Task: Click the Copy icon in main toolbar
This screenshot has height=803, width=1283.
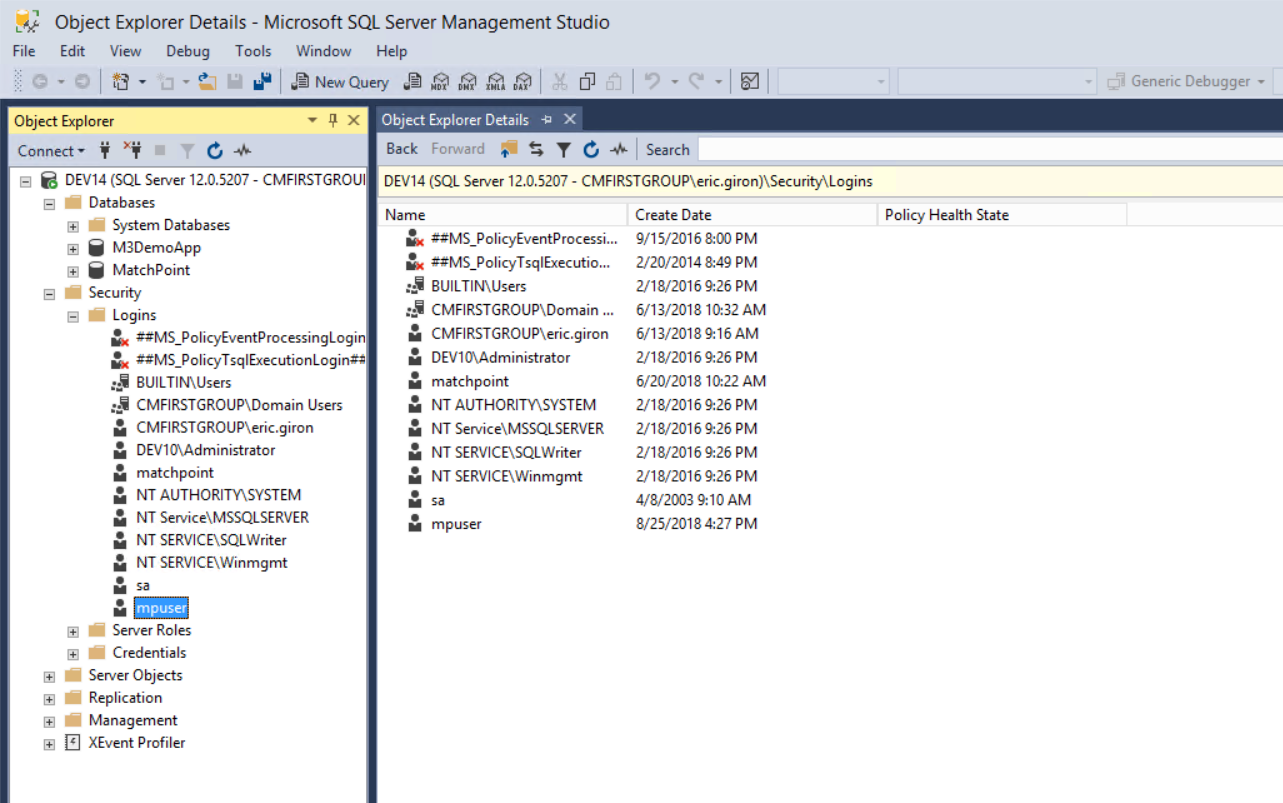Action: 587,82
